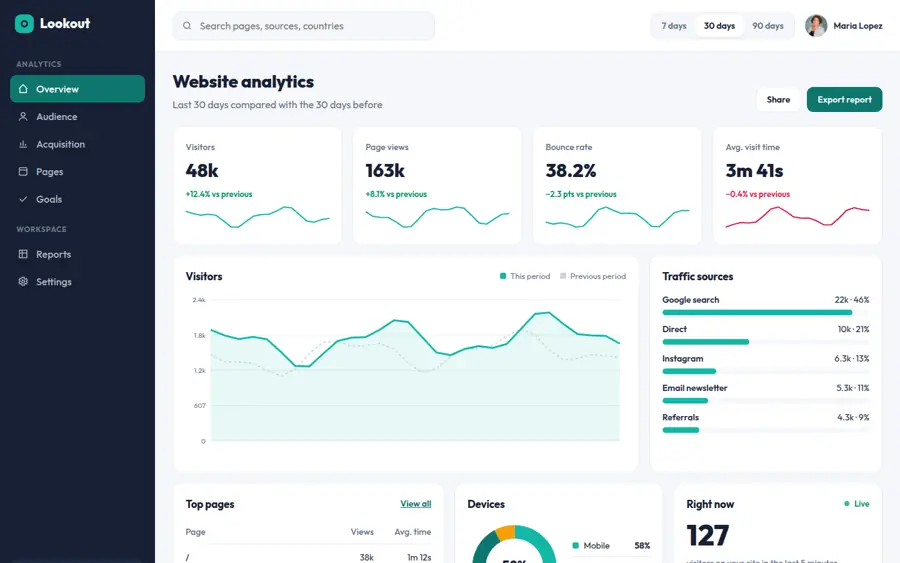
Task: Focus the search pages, sources, countries field
Action: (x=304, y=26)
